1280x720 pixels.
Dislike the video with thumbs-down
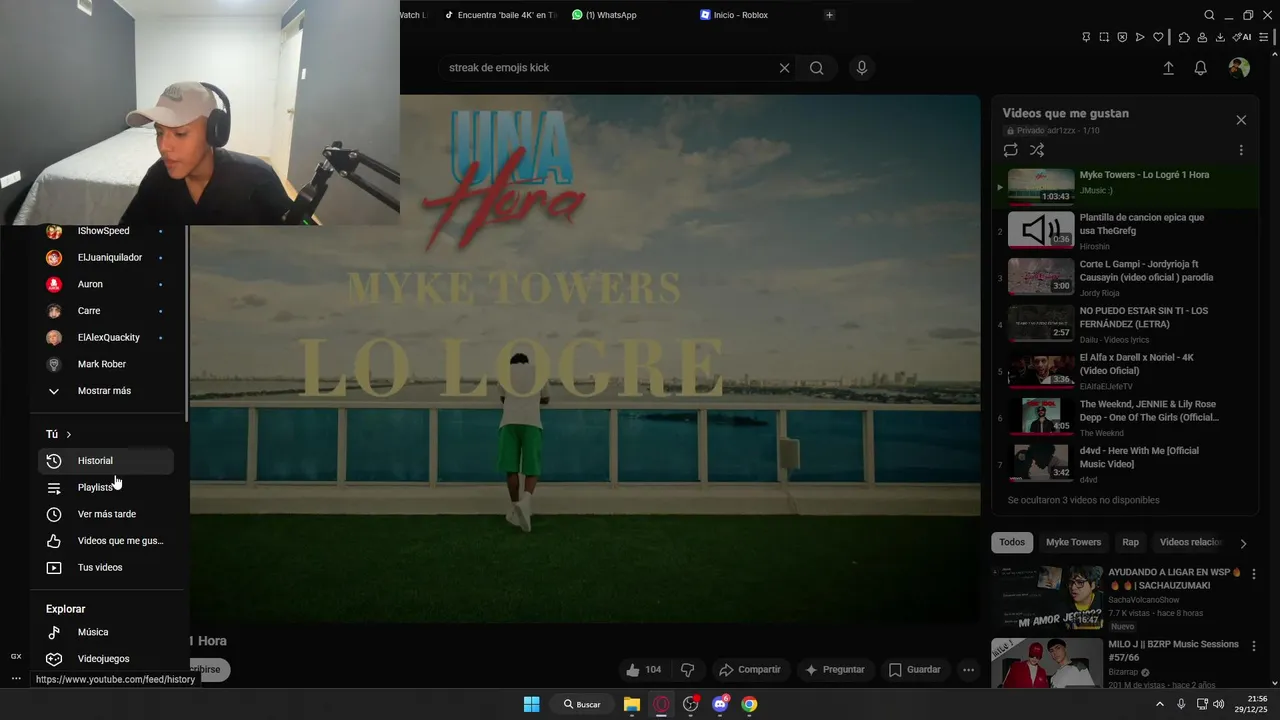[x=688, y=670]
